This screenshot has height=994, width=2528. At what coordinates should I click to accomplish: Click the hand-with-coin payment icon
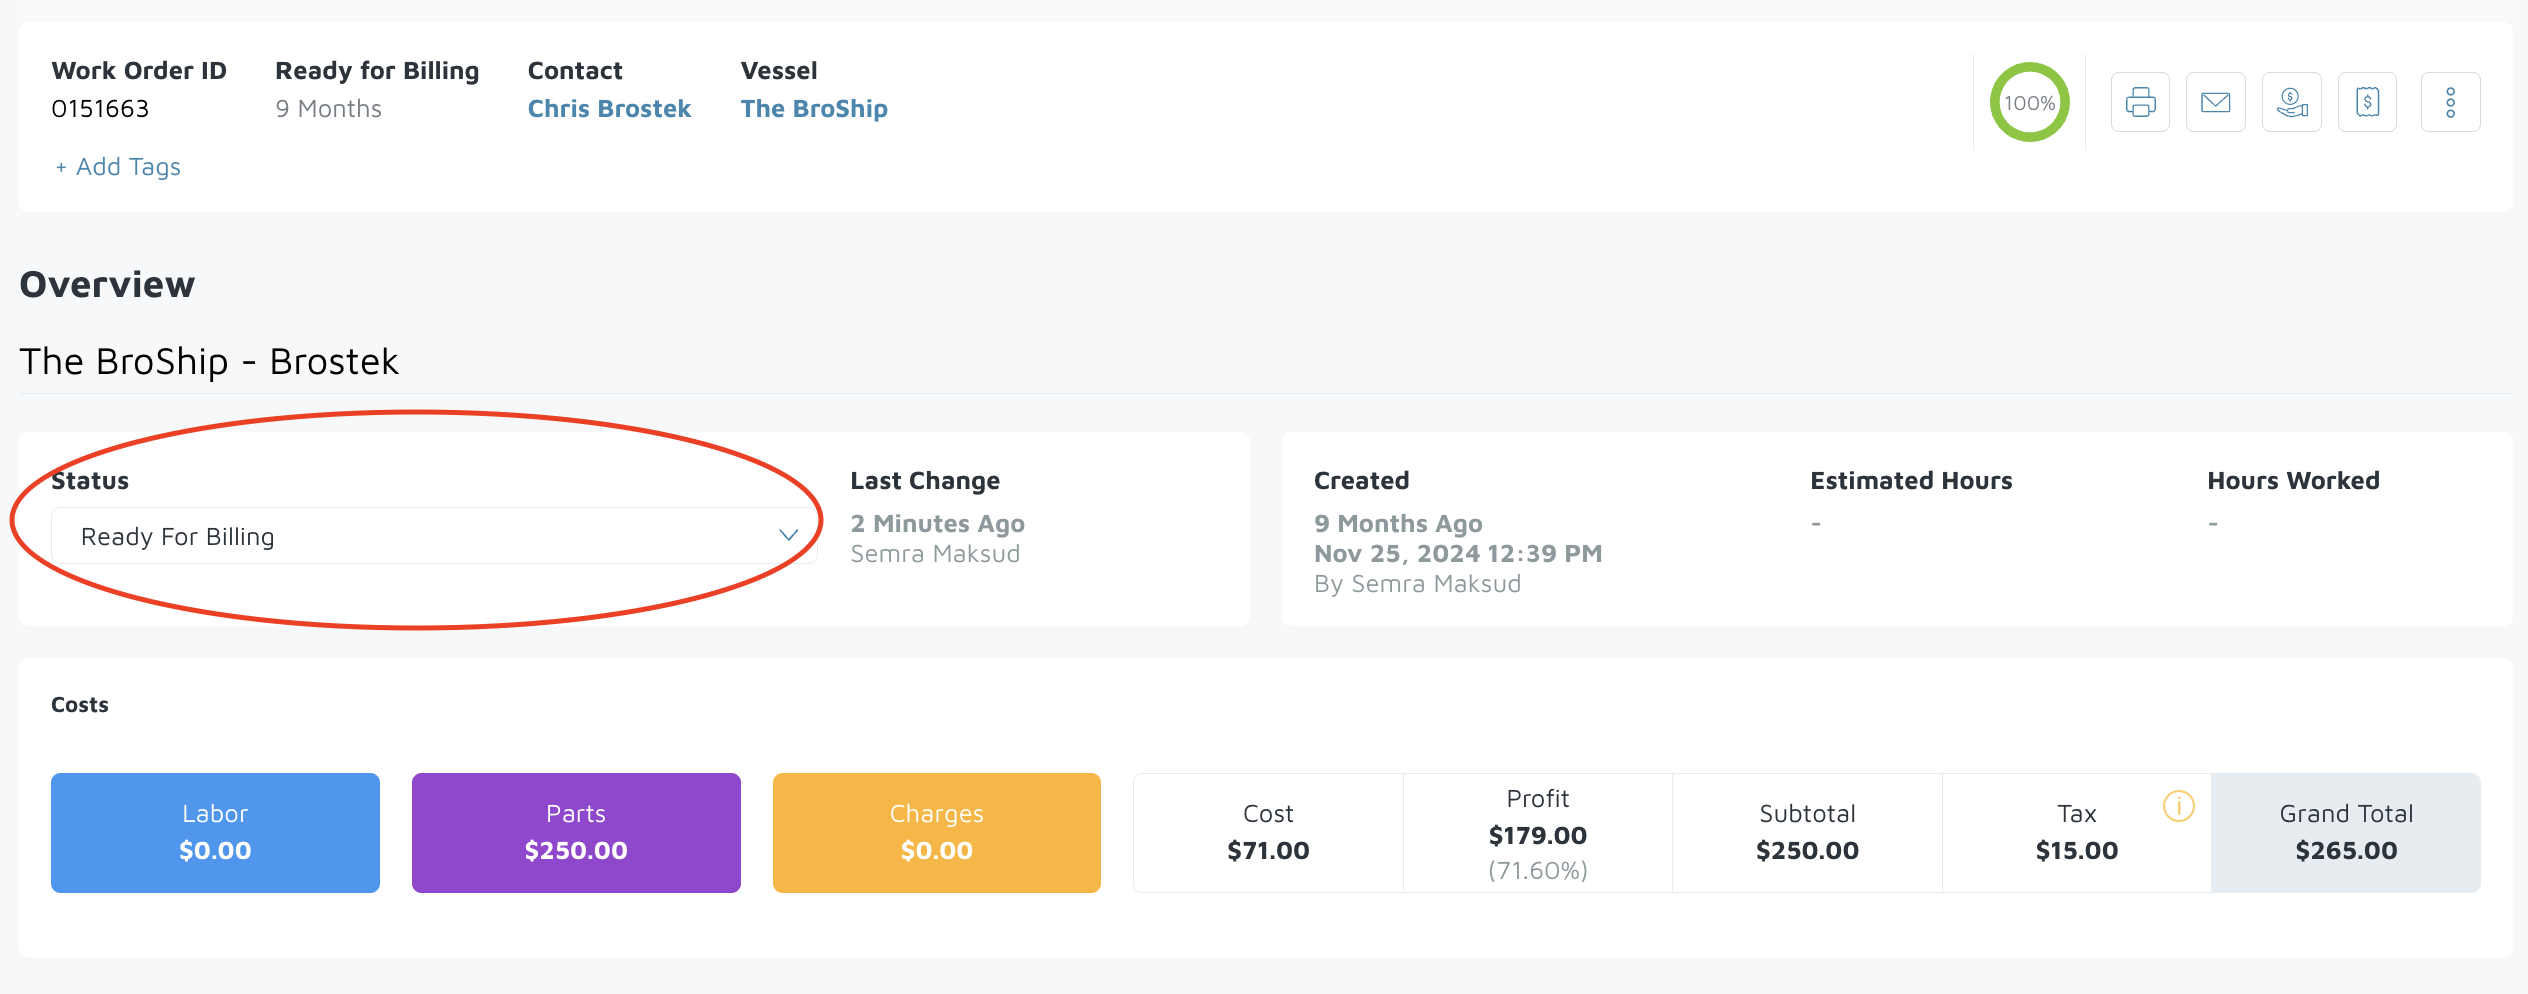click(x=2292, y=102)
